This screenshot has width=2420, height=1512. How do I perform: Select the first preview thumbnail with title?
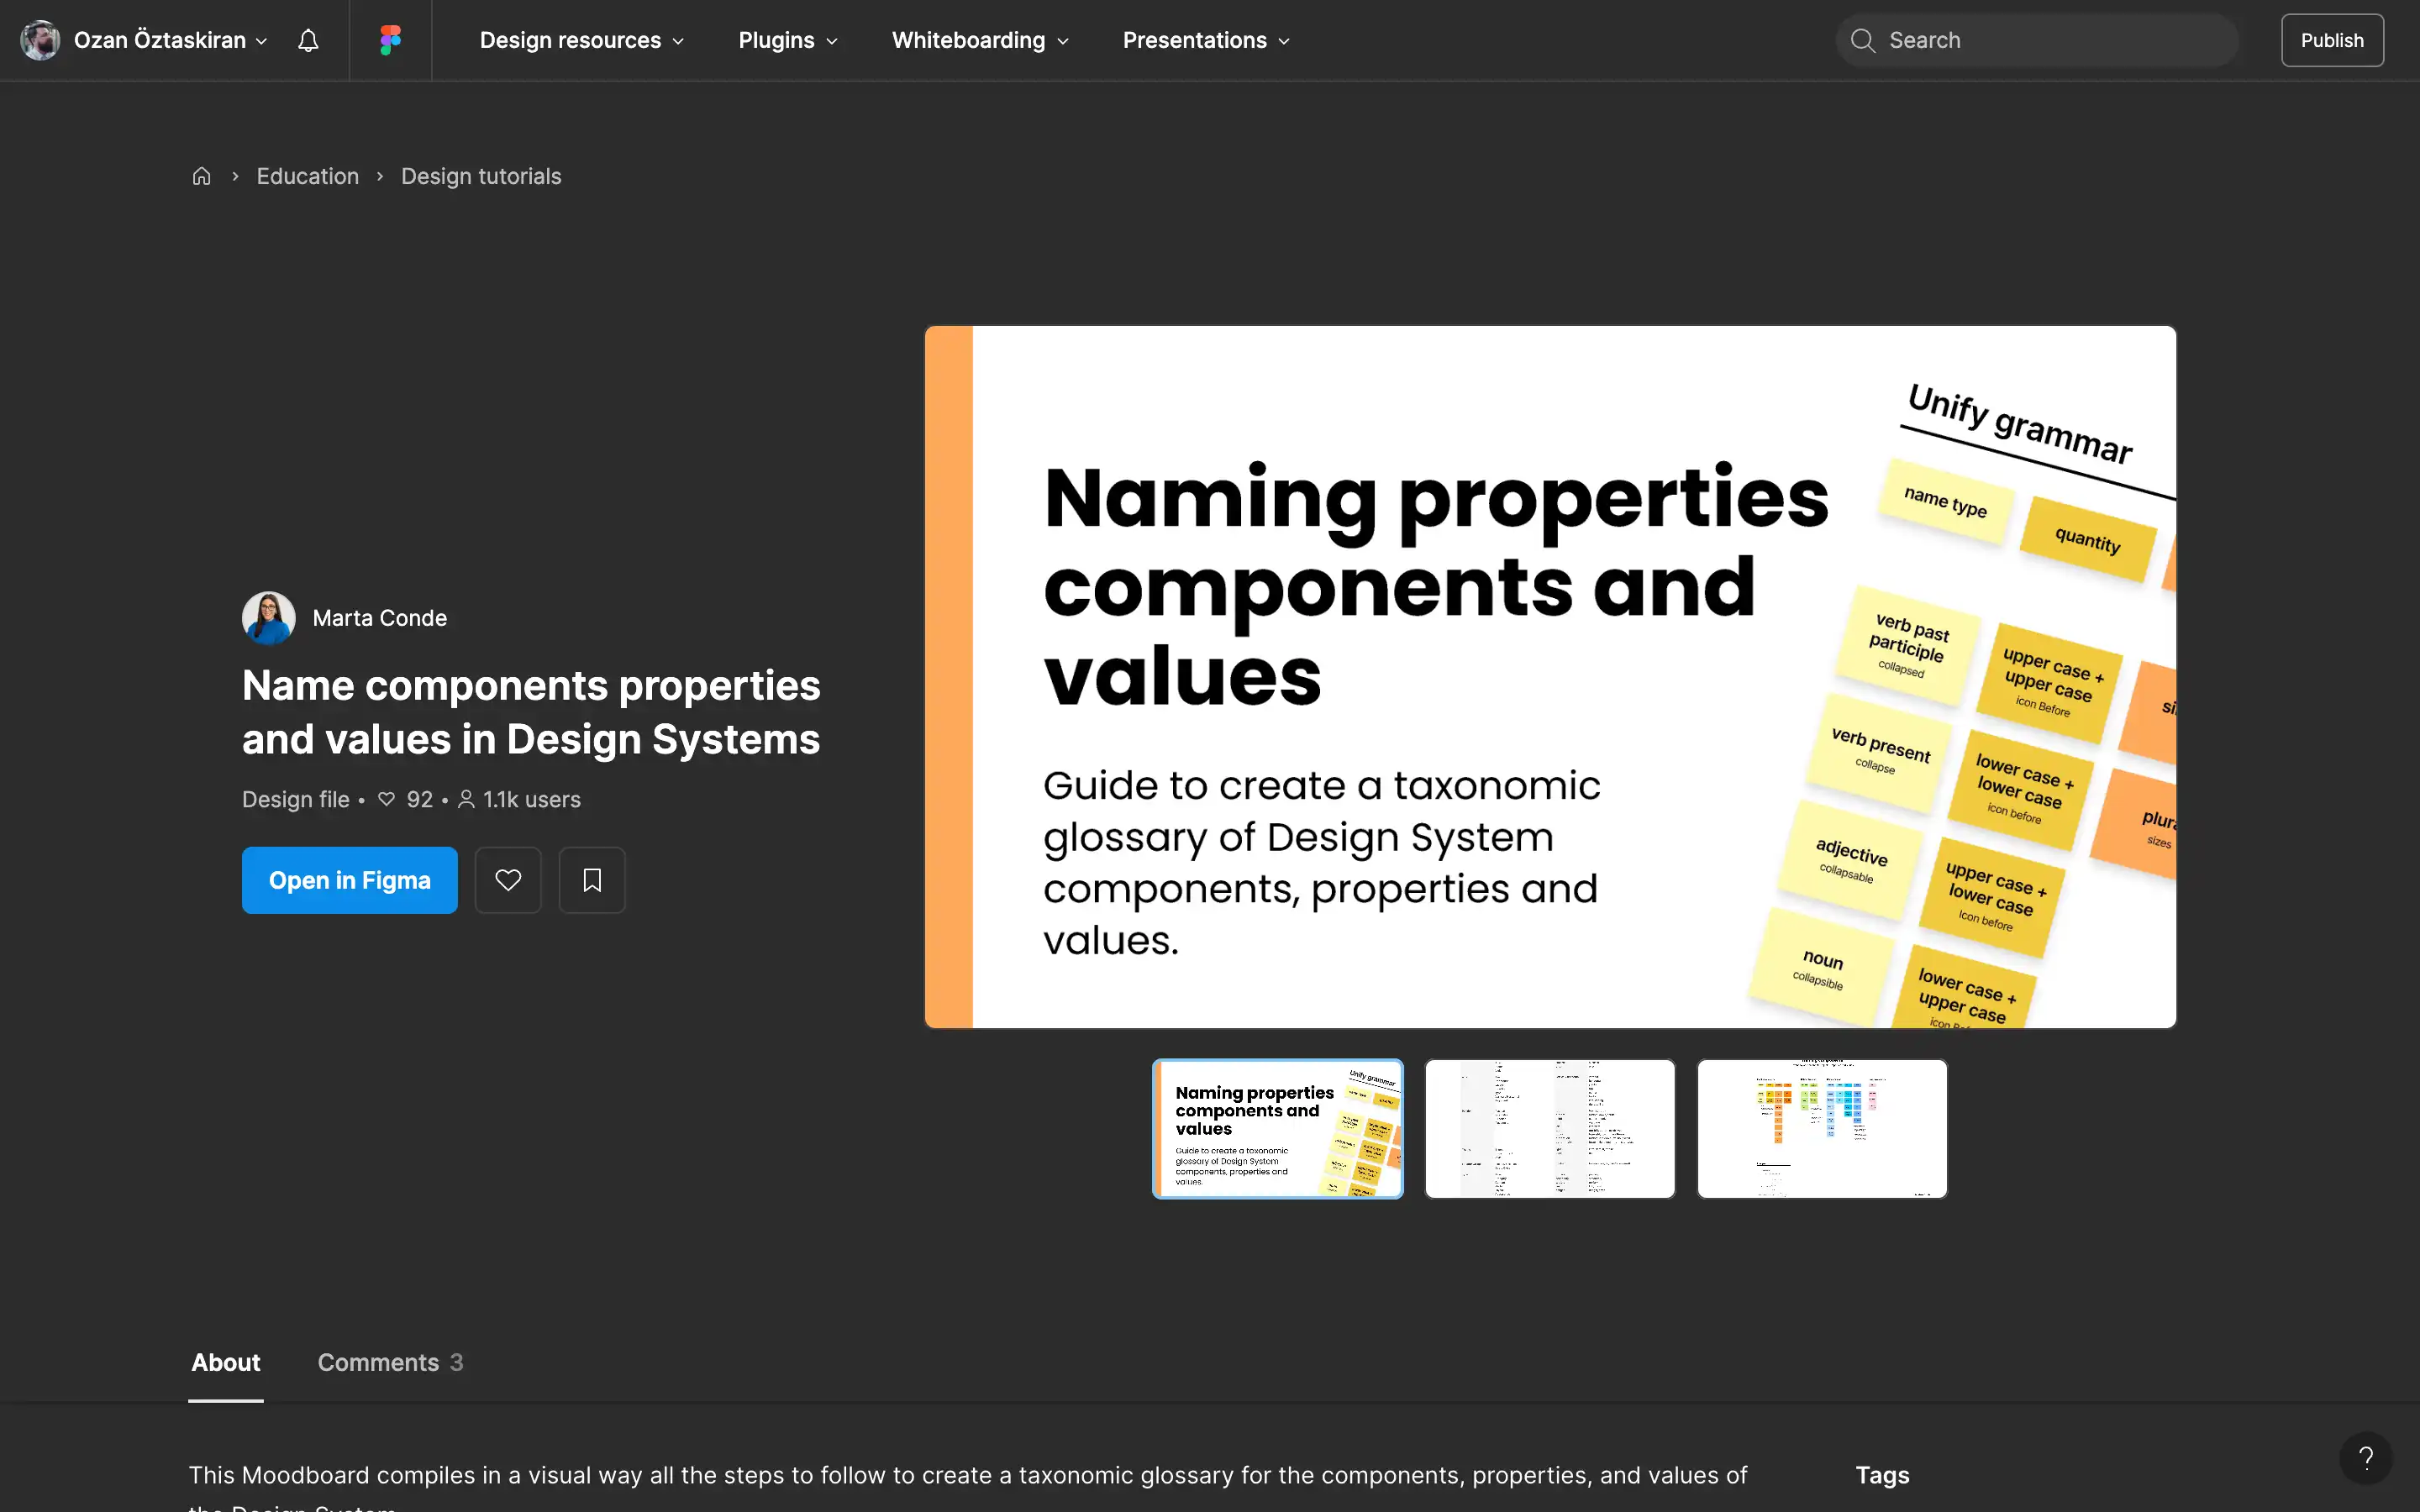click(1278, 1129)
